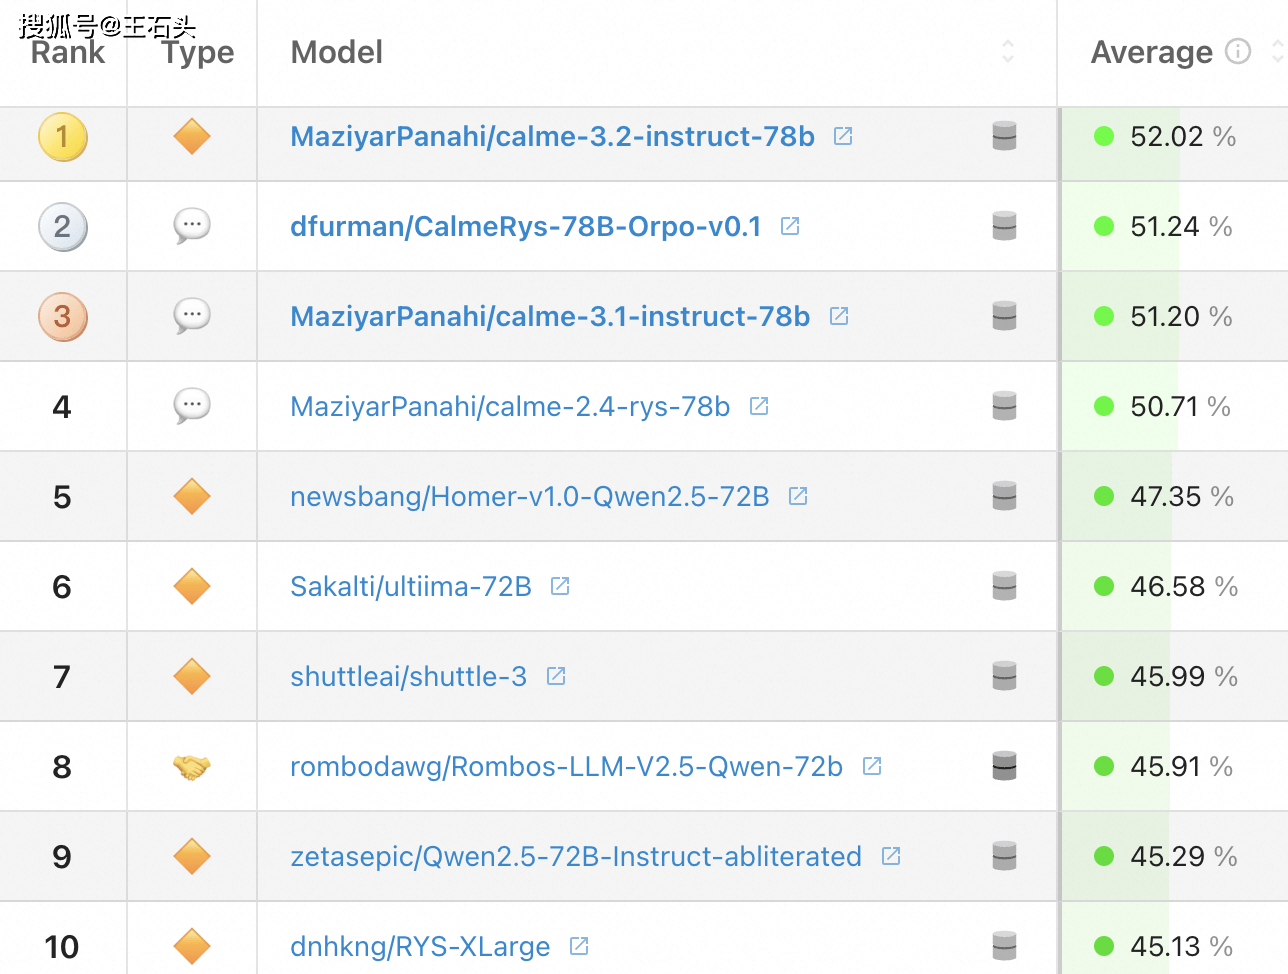Click orange diamond type icon in rank 1 row
Viewport: 1288px width, 974px height.
pos(192,136)
